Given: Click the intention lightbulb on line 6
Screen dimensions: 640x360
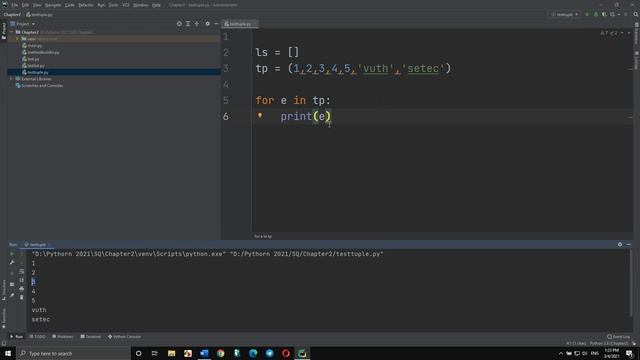Looking at the screenshot, I should (x=260, y=116).
